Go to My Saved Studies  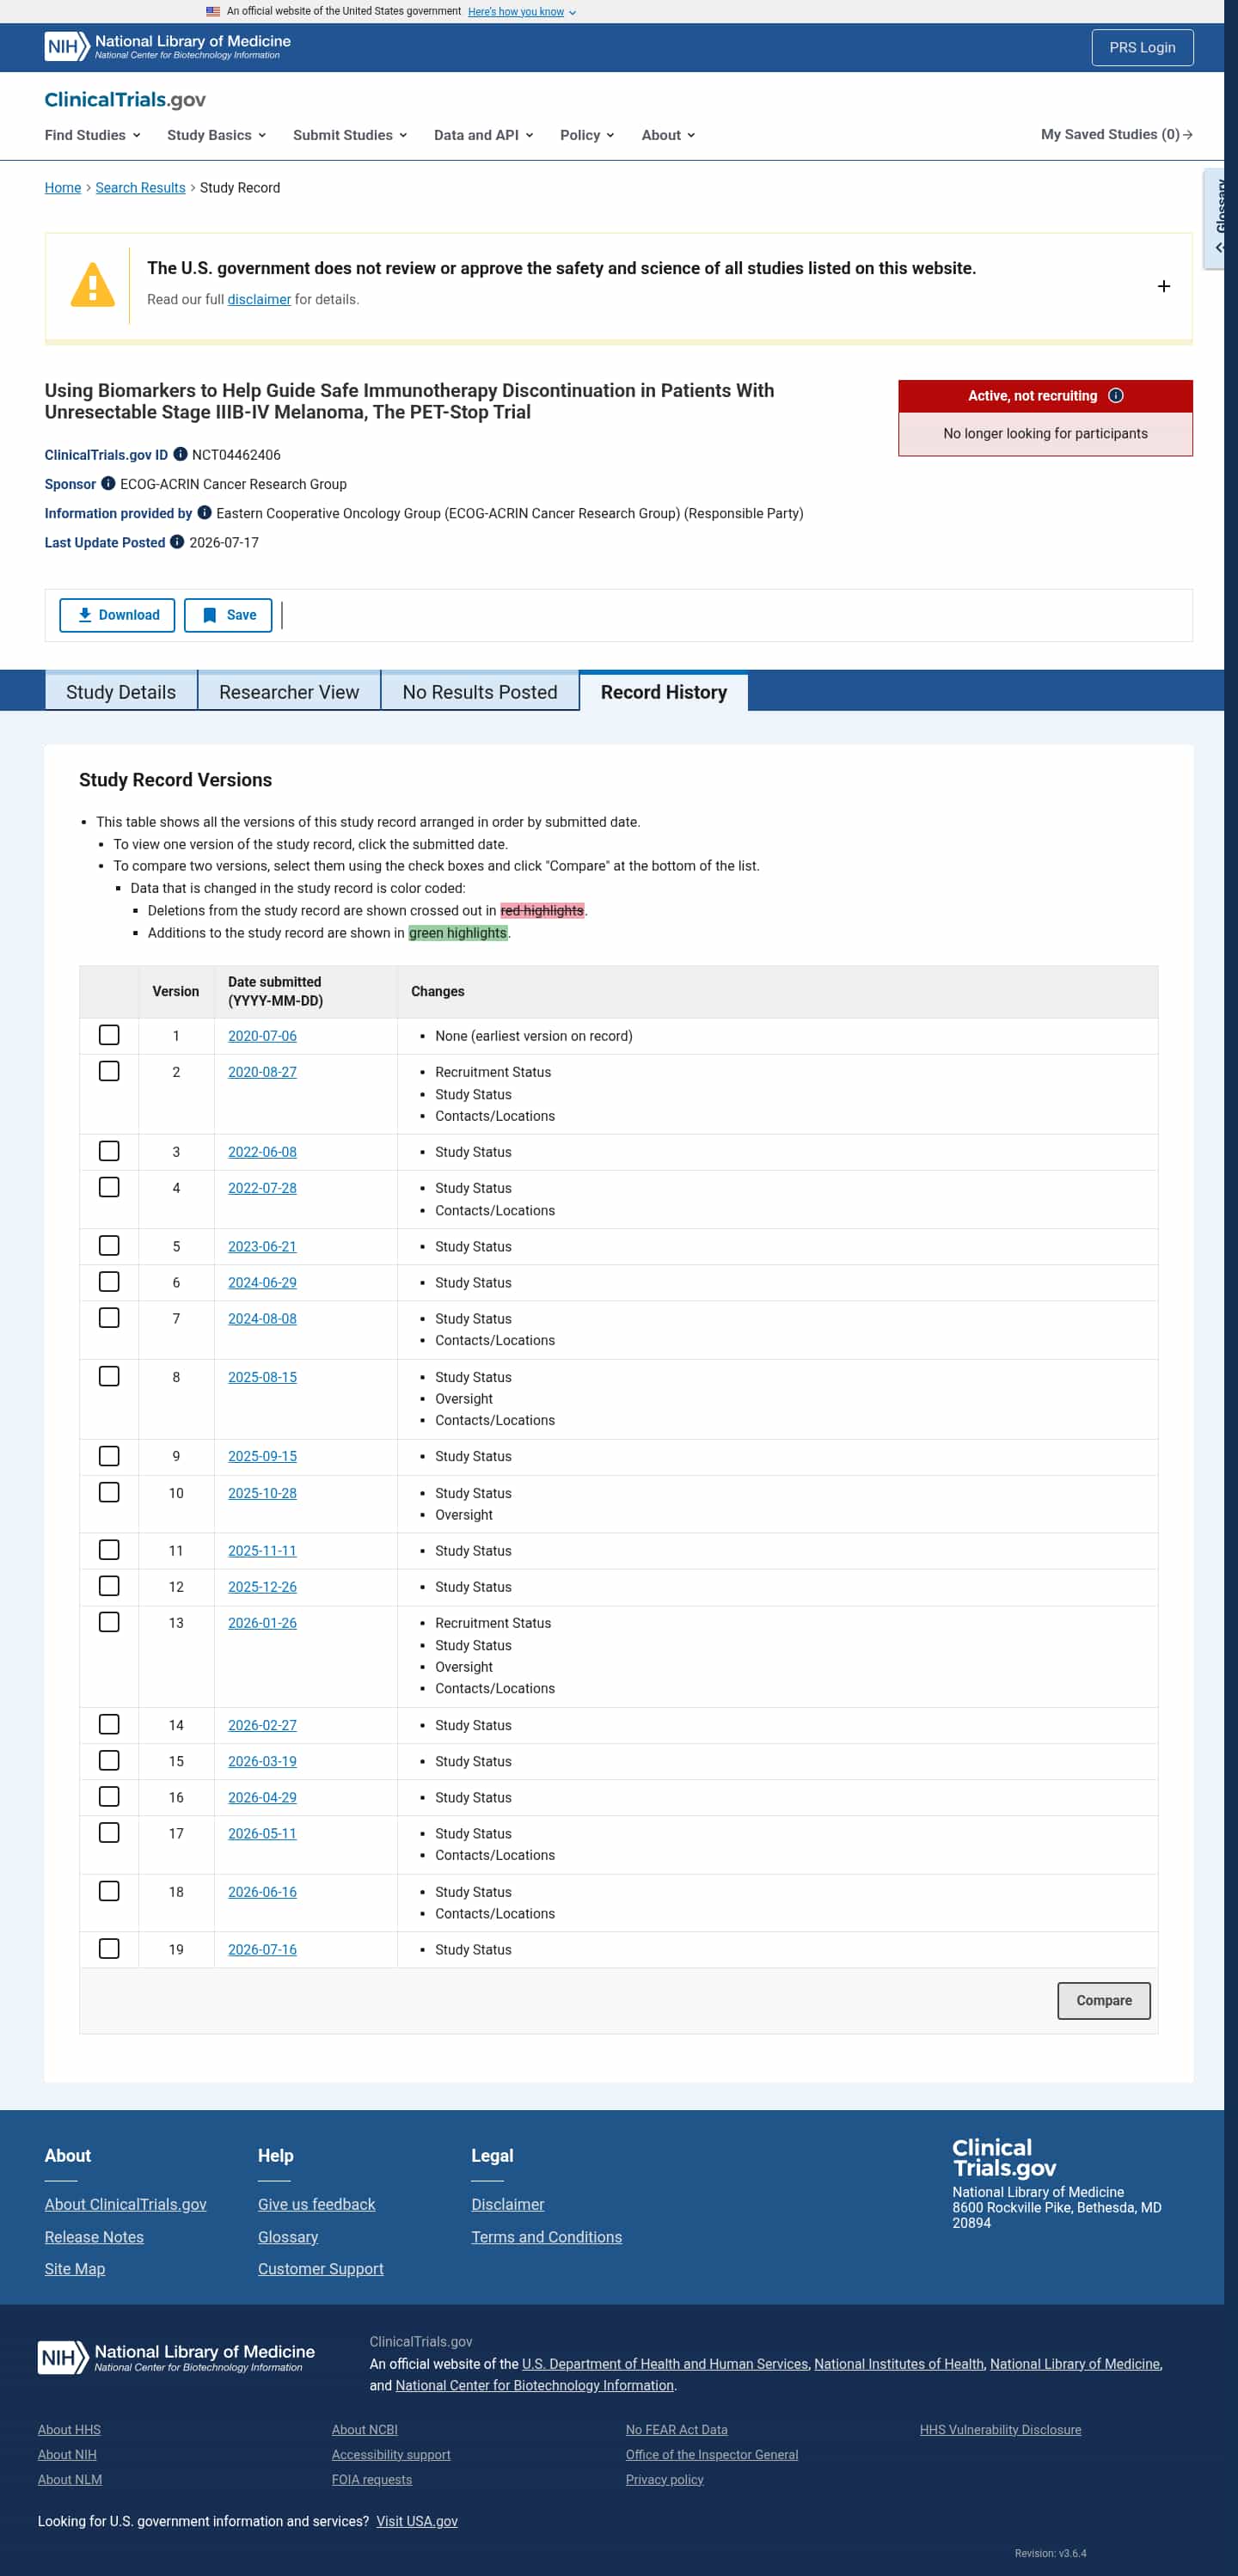coord(1116,134)
